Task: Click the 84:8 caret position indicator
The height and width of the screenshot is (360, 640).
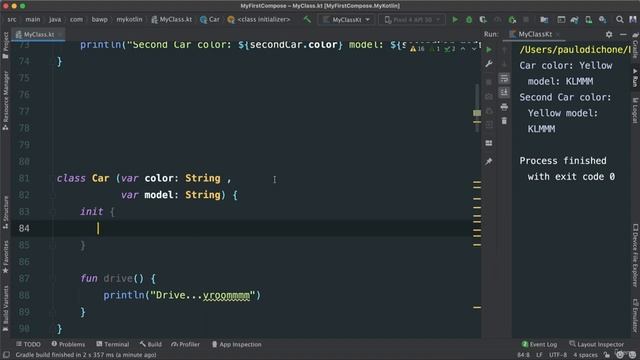Action: tap(523, 355)
